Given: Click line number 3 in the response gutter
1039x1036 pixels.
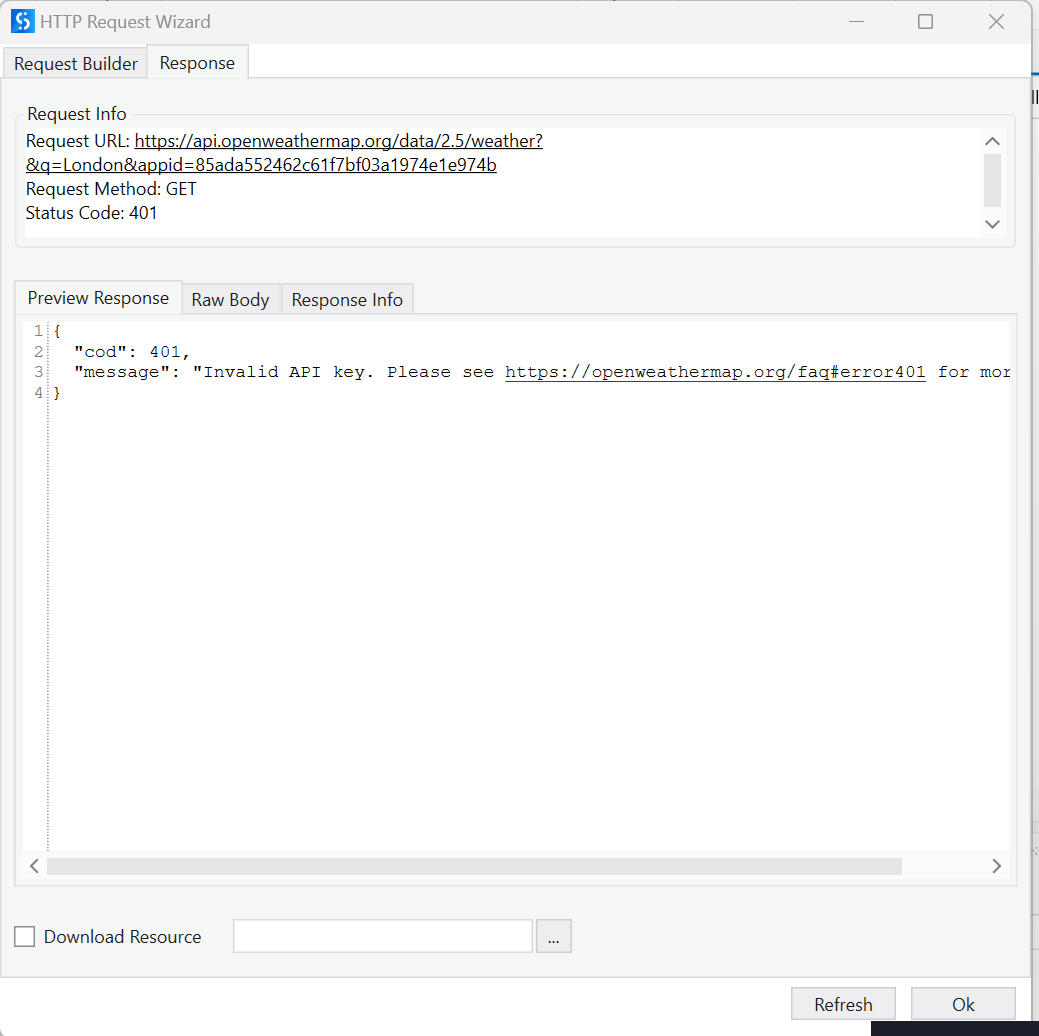Looking at the screenshot, I should pos(38,372).
